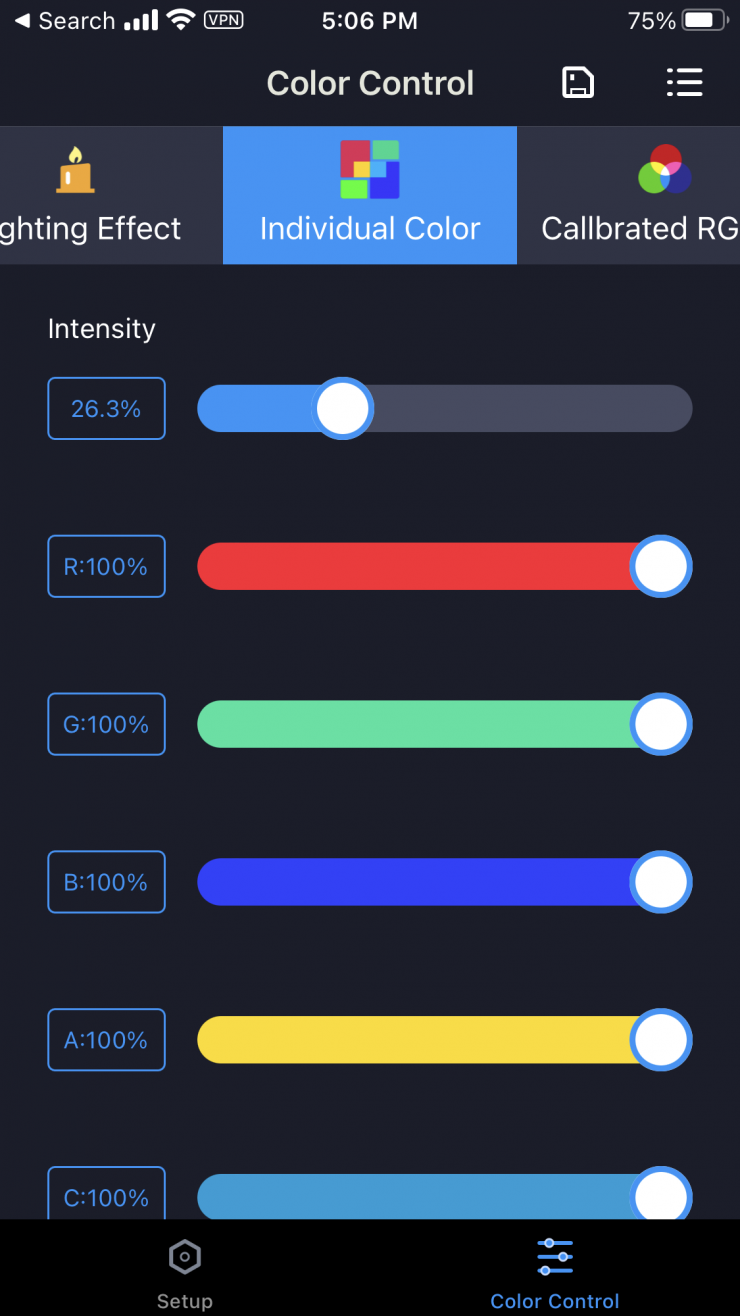The width and height of the screenshot is (740, 1316).
Task: Tap the back arrow to Search
Action: [x=22, y=21]
